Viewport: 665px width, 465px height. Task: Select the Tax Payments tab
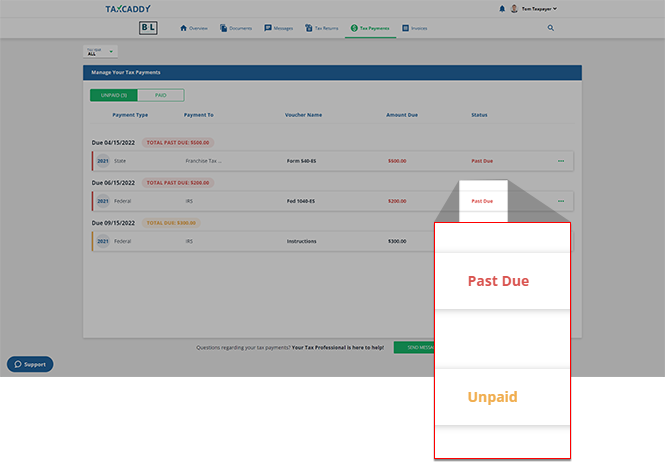click(x=370, y=28)
